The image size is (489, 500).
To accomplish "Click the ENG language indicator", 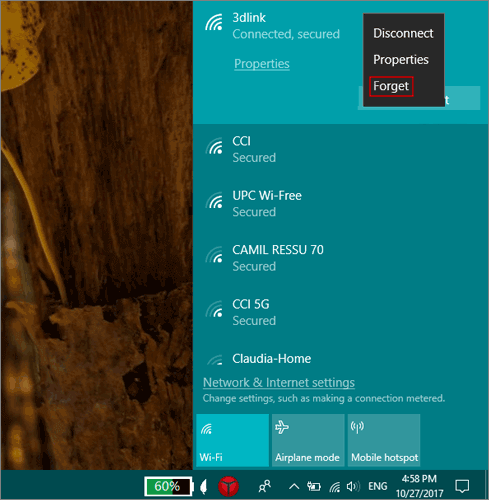I will 378,486.
